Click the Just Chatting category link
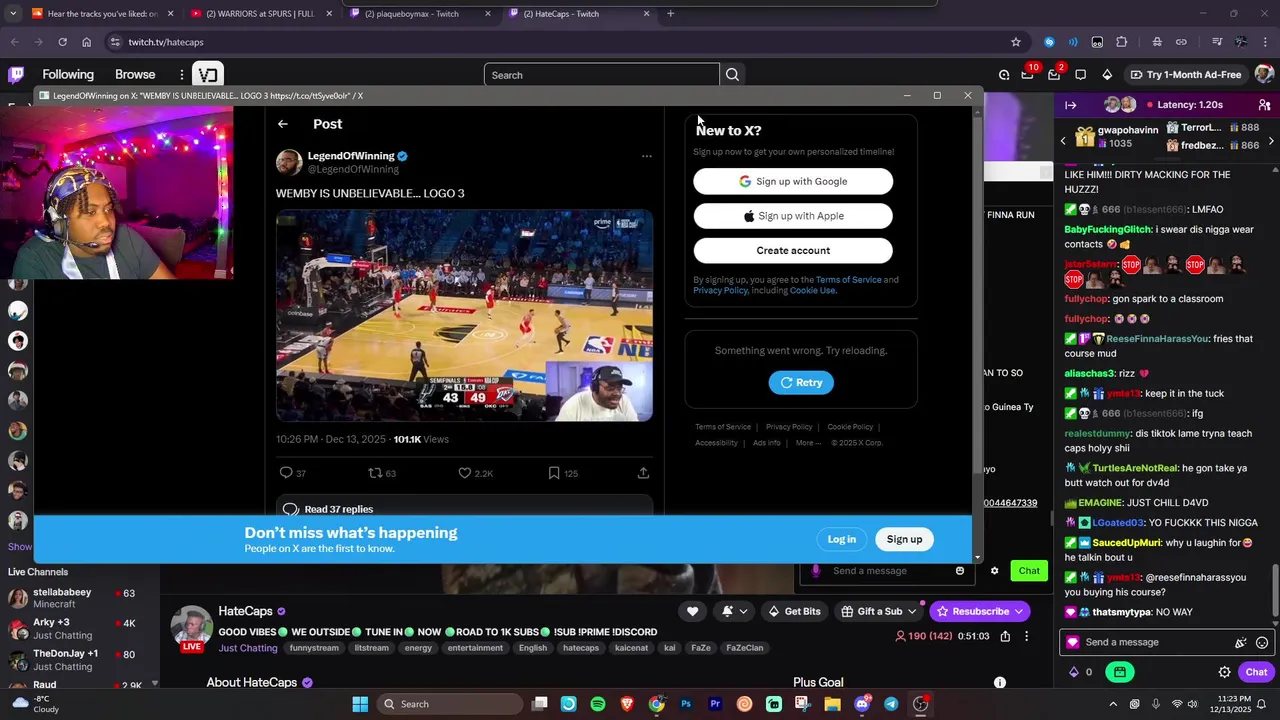Image resolution: width=1280 pixels, height=720 pixels. coord(248,648)
